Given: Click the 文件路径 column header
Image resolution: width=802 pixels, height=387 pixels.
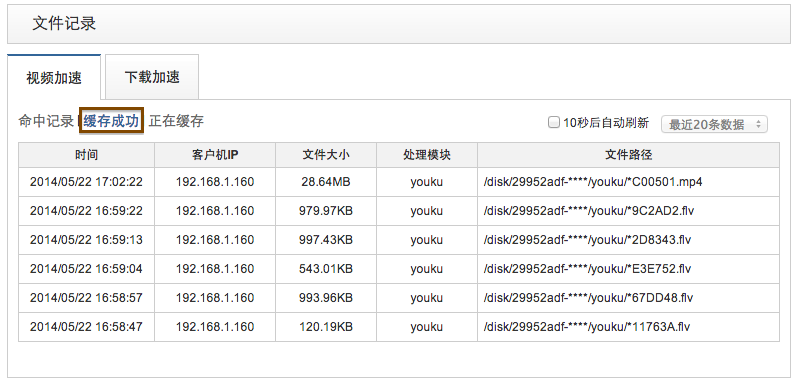Looking at the screenshot, I should [x=629, y=155].
